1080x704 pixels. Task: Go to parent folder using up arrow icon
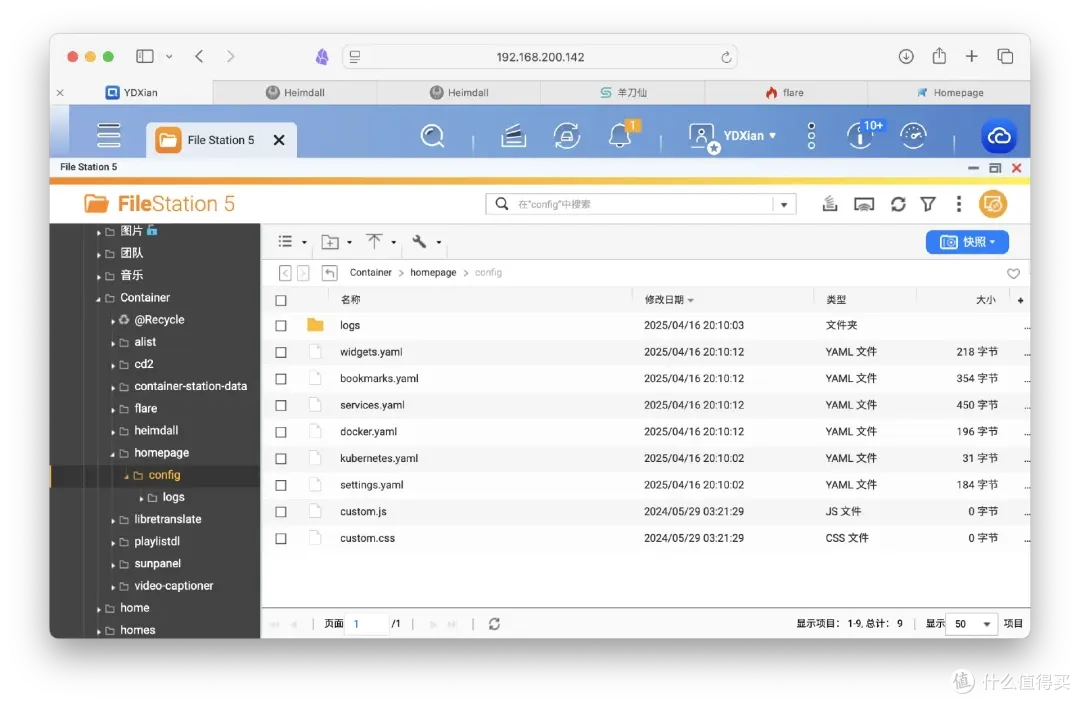click(x=329, y=273)
